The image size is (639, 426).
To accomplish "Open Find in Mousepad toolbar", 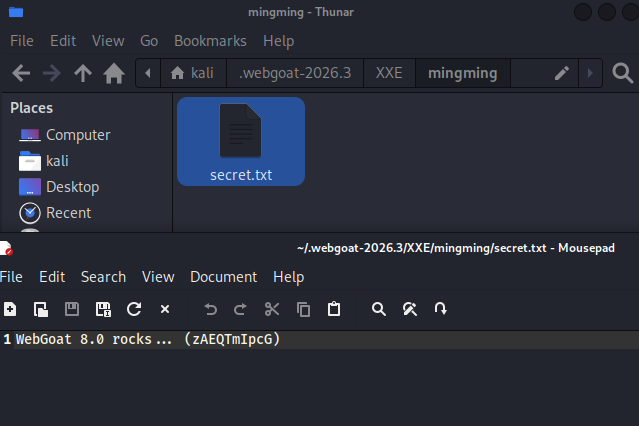I will point(379,309).
